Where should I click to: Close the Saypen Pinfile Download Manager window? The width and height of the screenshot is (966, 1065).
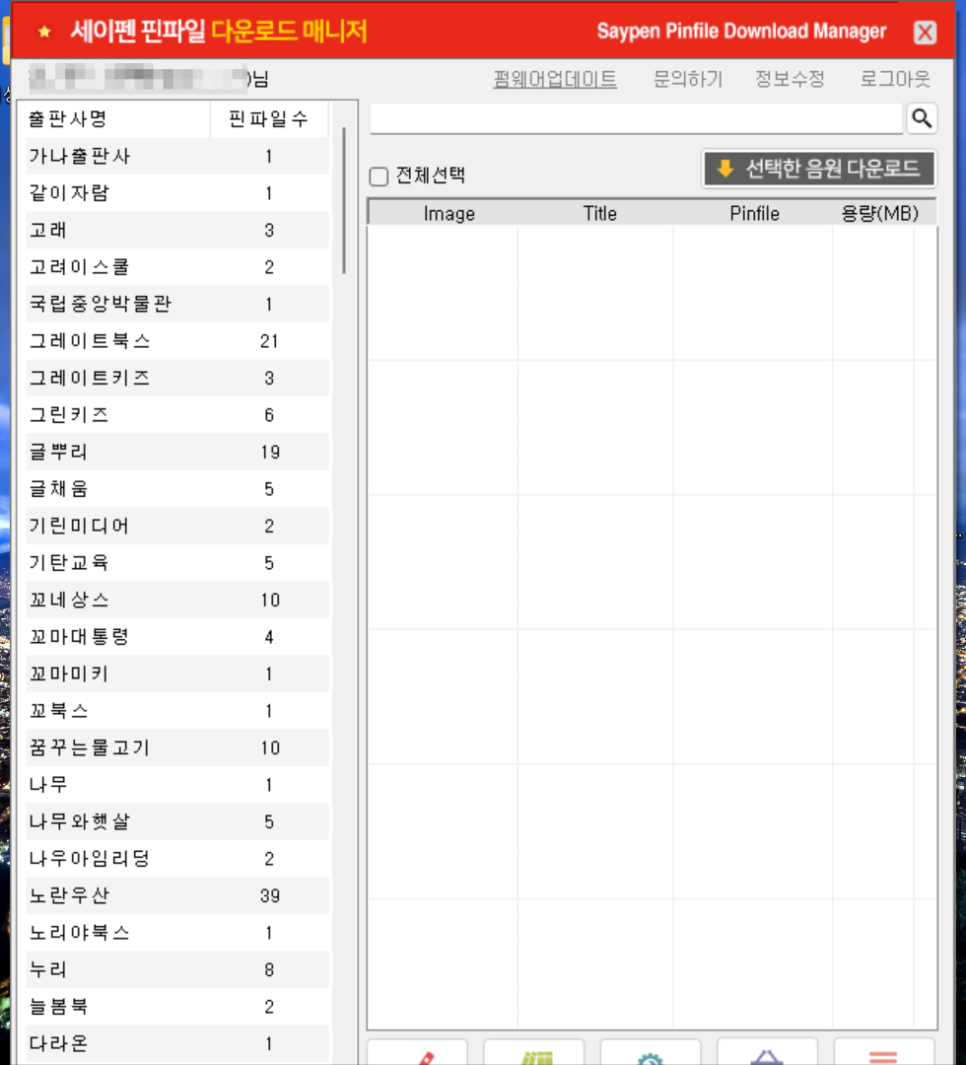(925, 32)
